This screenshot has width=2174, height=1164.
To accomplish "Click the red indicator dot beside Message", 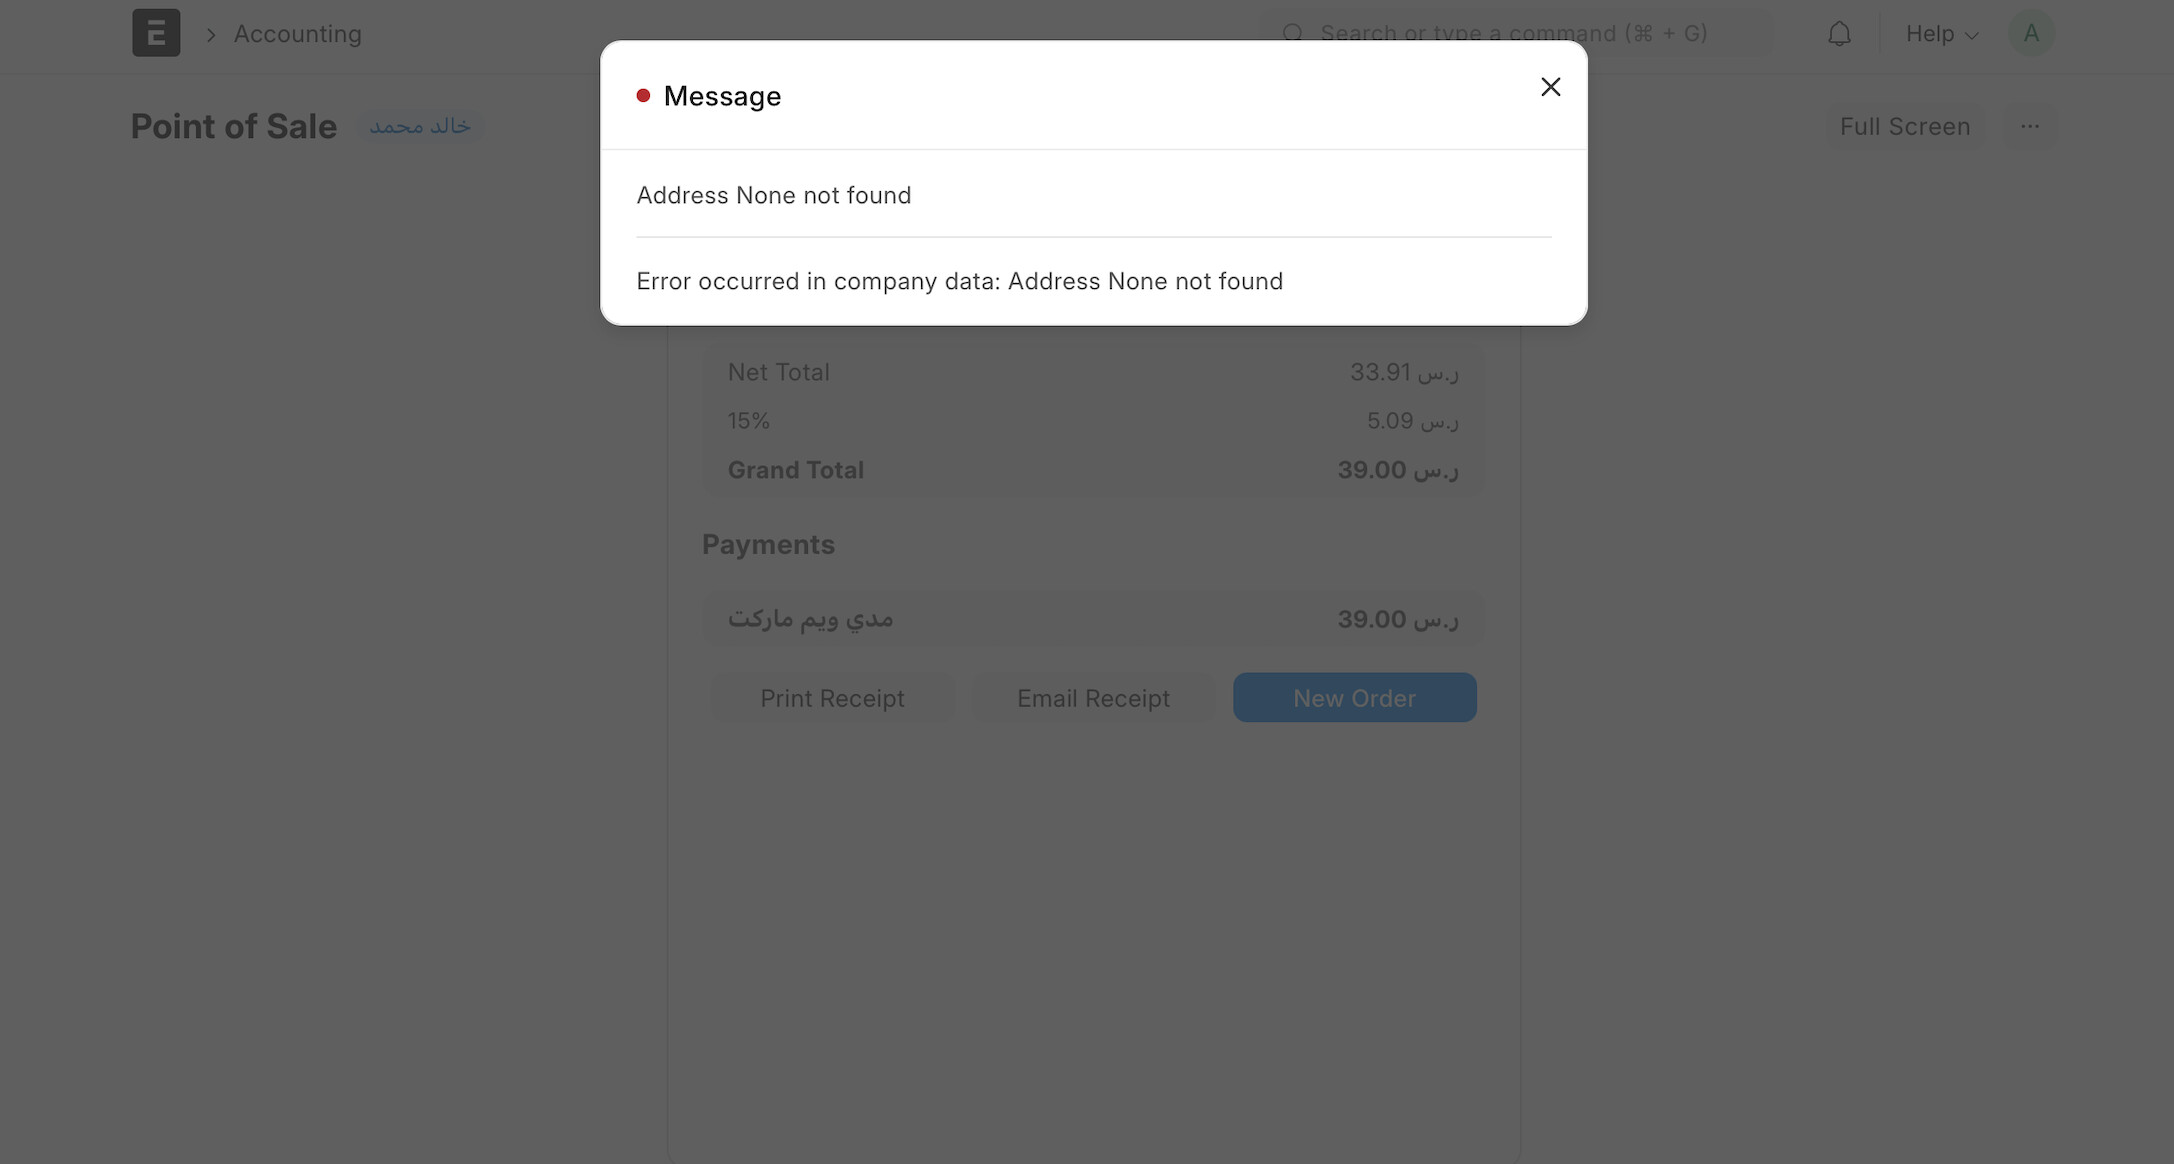I will click(643, 96).
